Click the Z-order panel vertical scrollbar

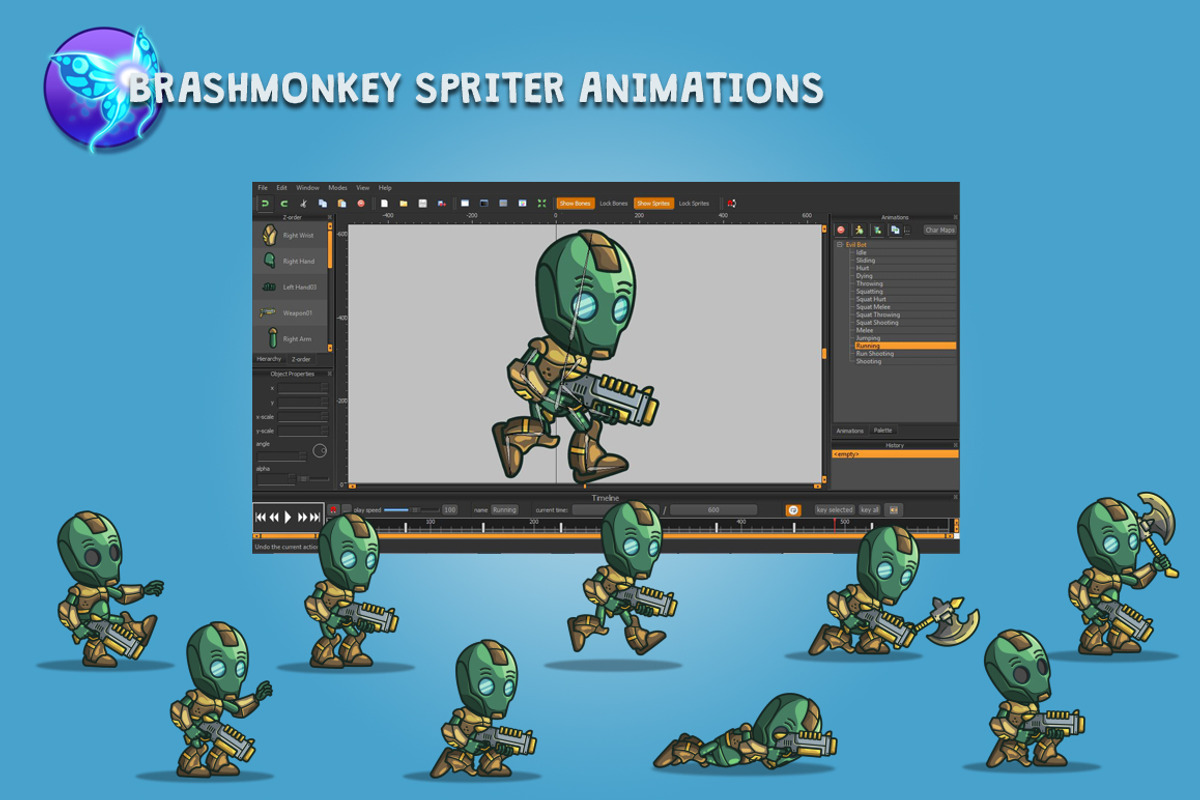point(330,289)
